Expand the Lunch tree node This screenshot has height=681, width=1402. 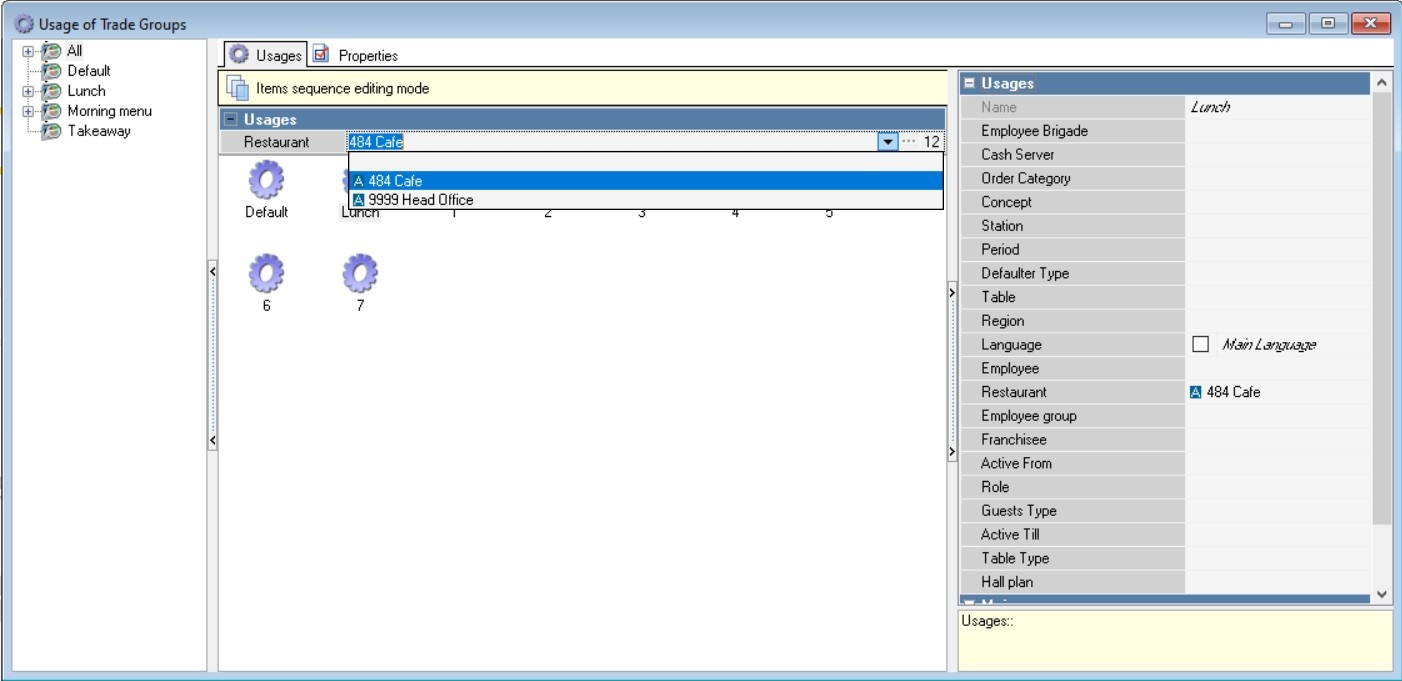pos(28,91)
